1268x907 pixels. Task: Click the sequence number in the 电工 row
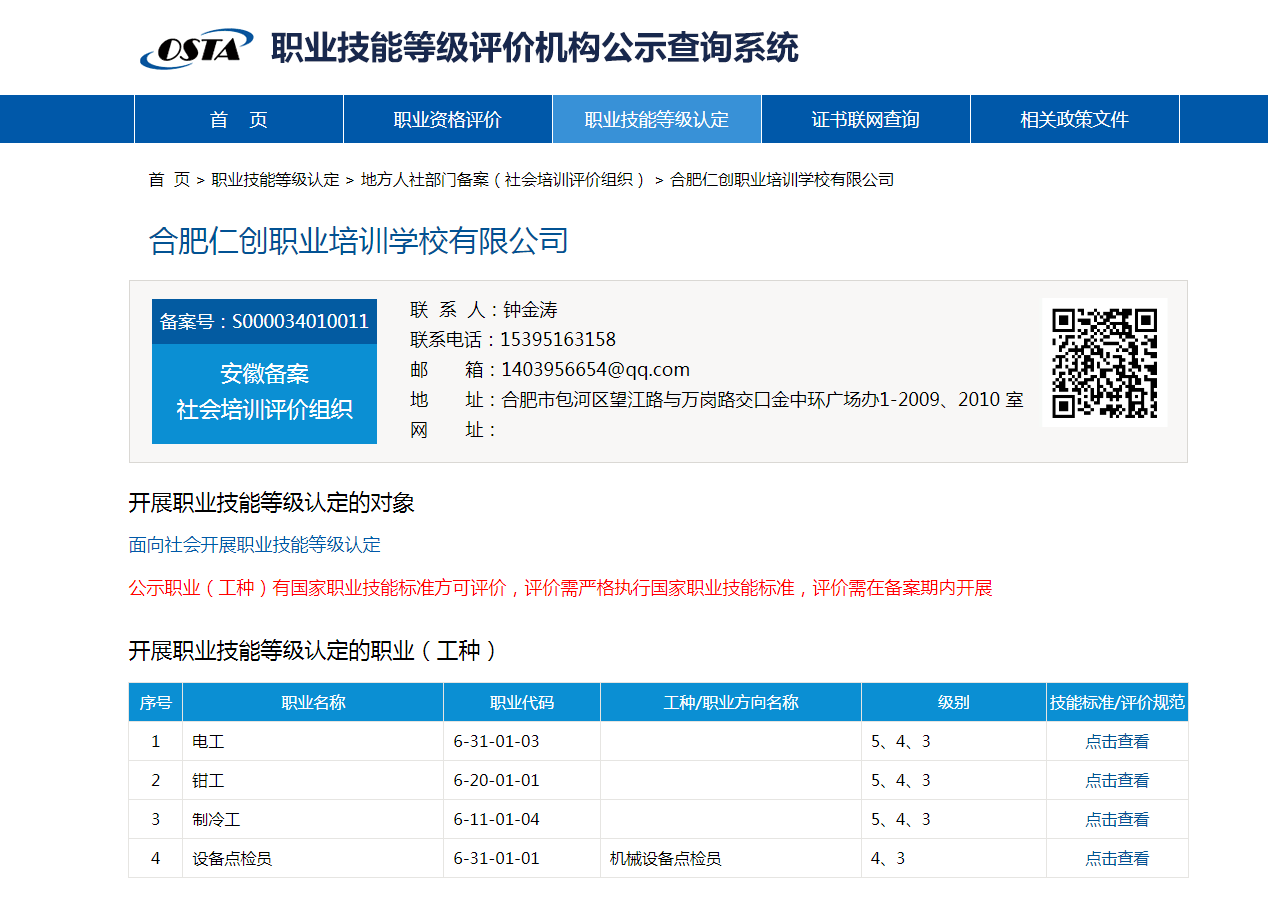click(156, 742)
